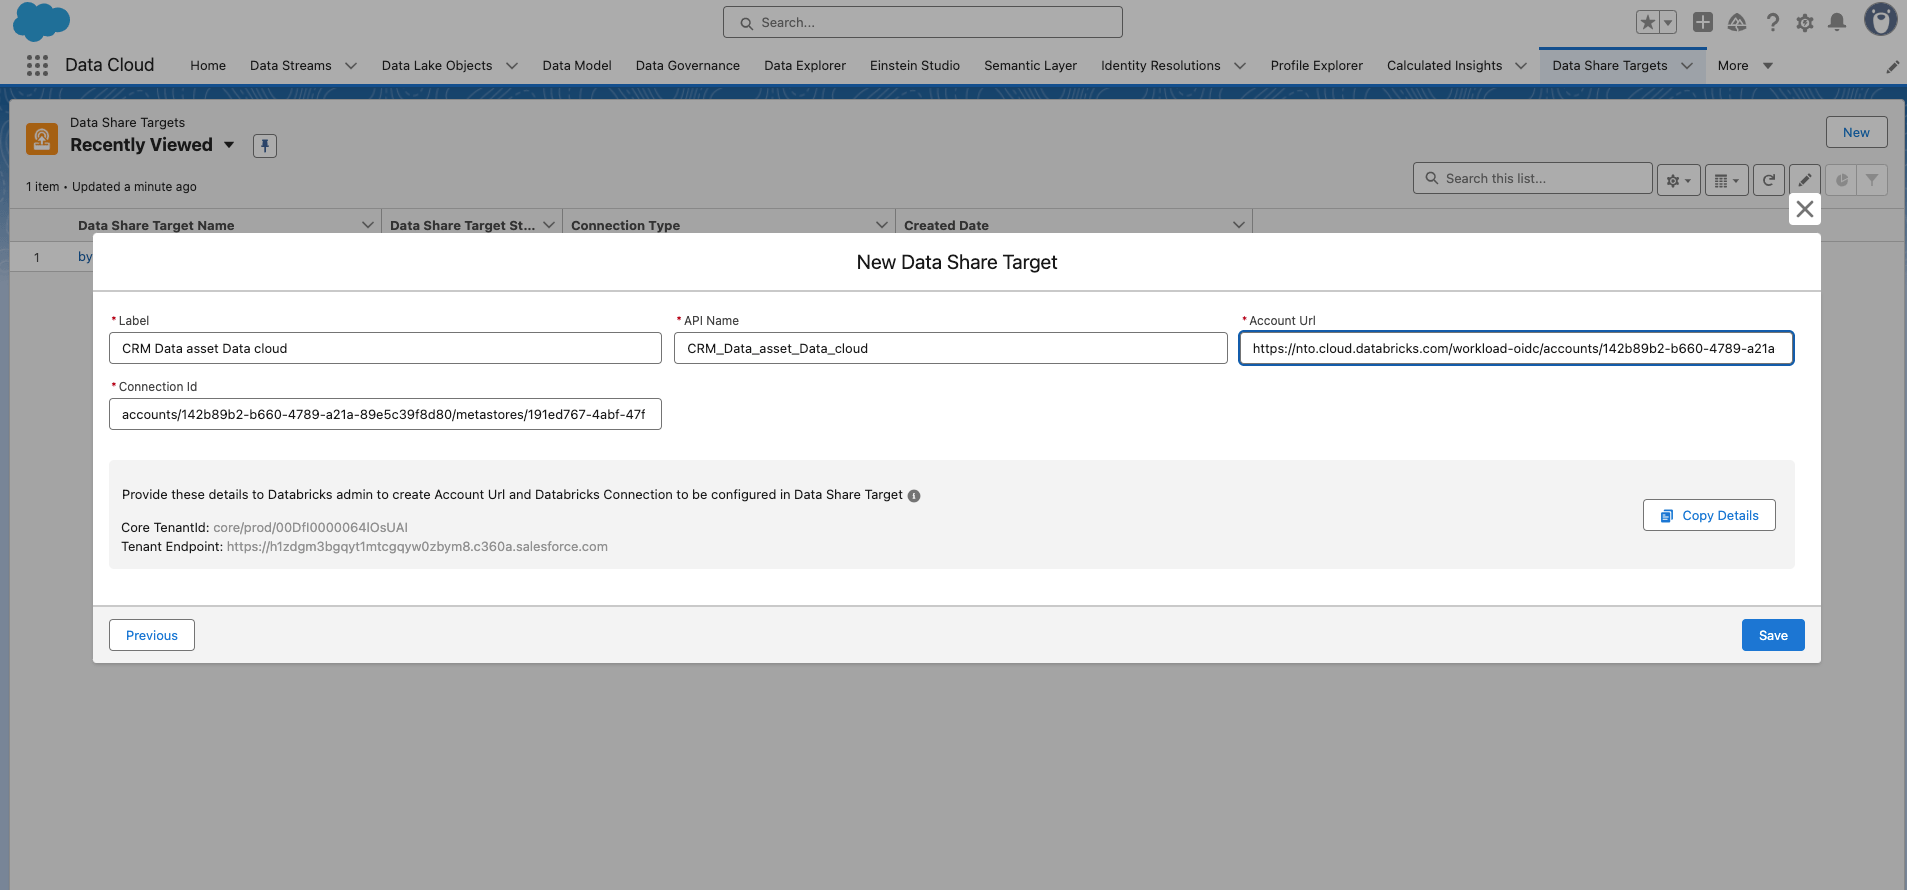Open the charts panel icon
This screenshot has width=1907, height=890.
1841,180
